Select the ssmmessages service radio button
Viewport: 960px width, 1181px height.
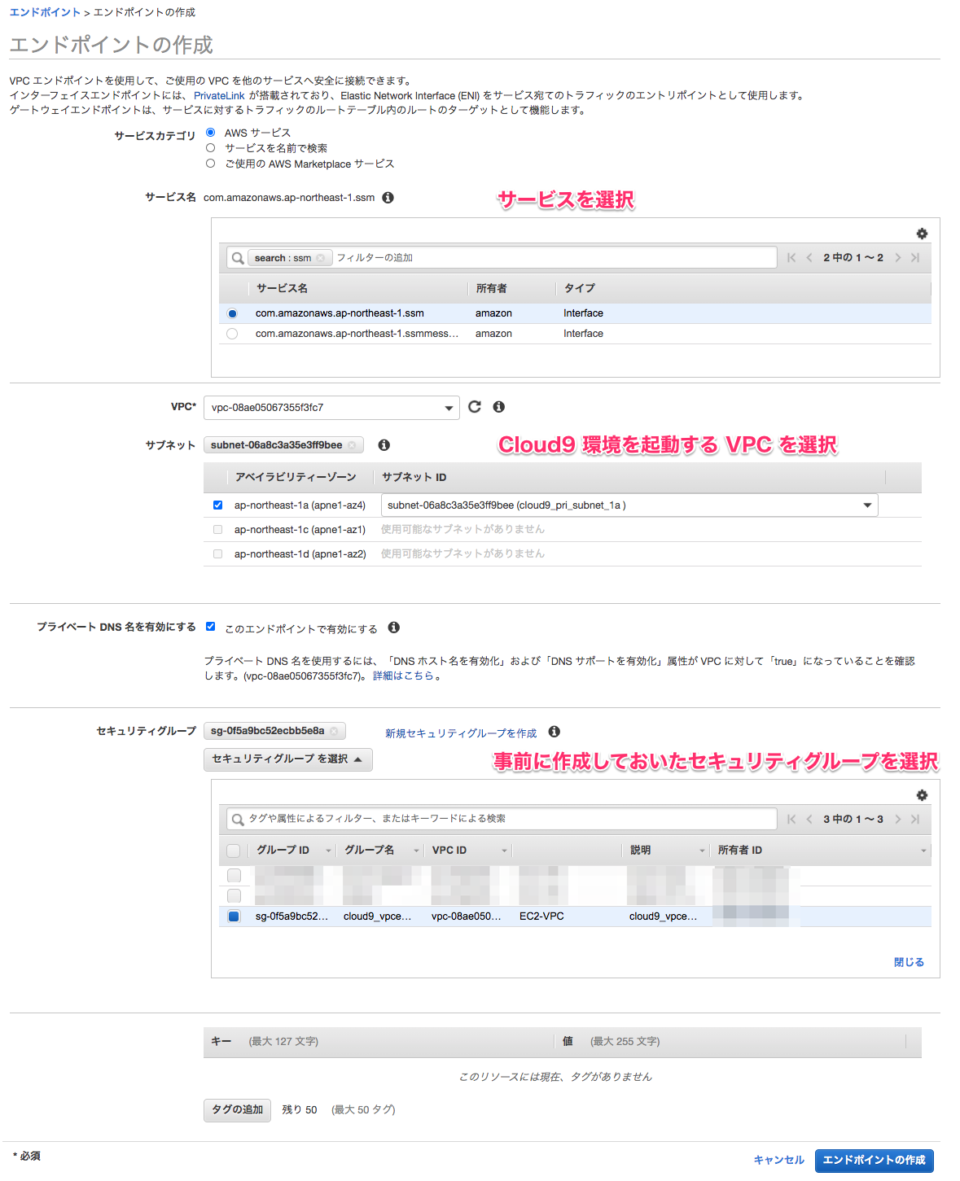(231, 333)
